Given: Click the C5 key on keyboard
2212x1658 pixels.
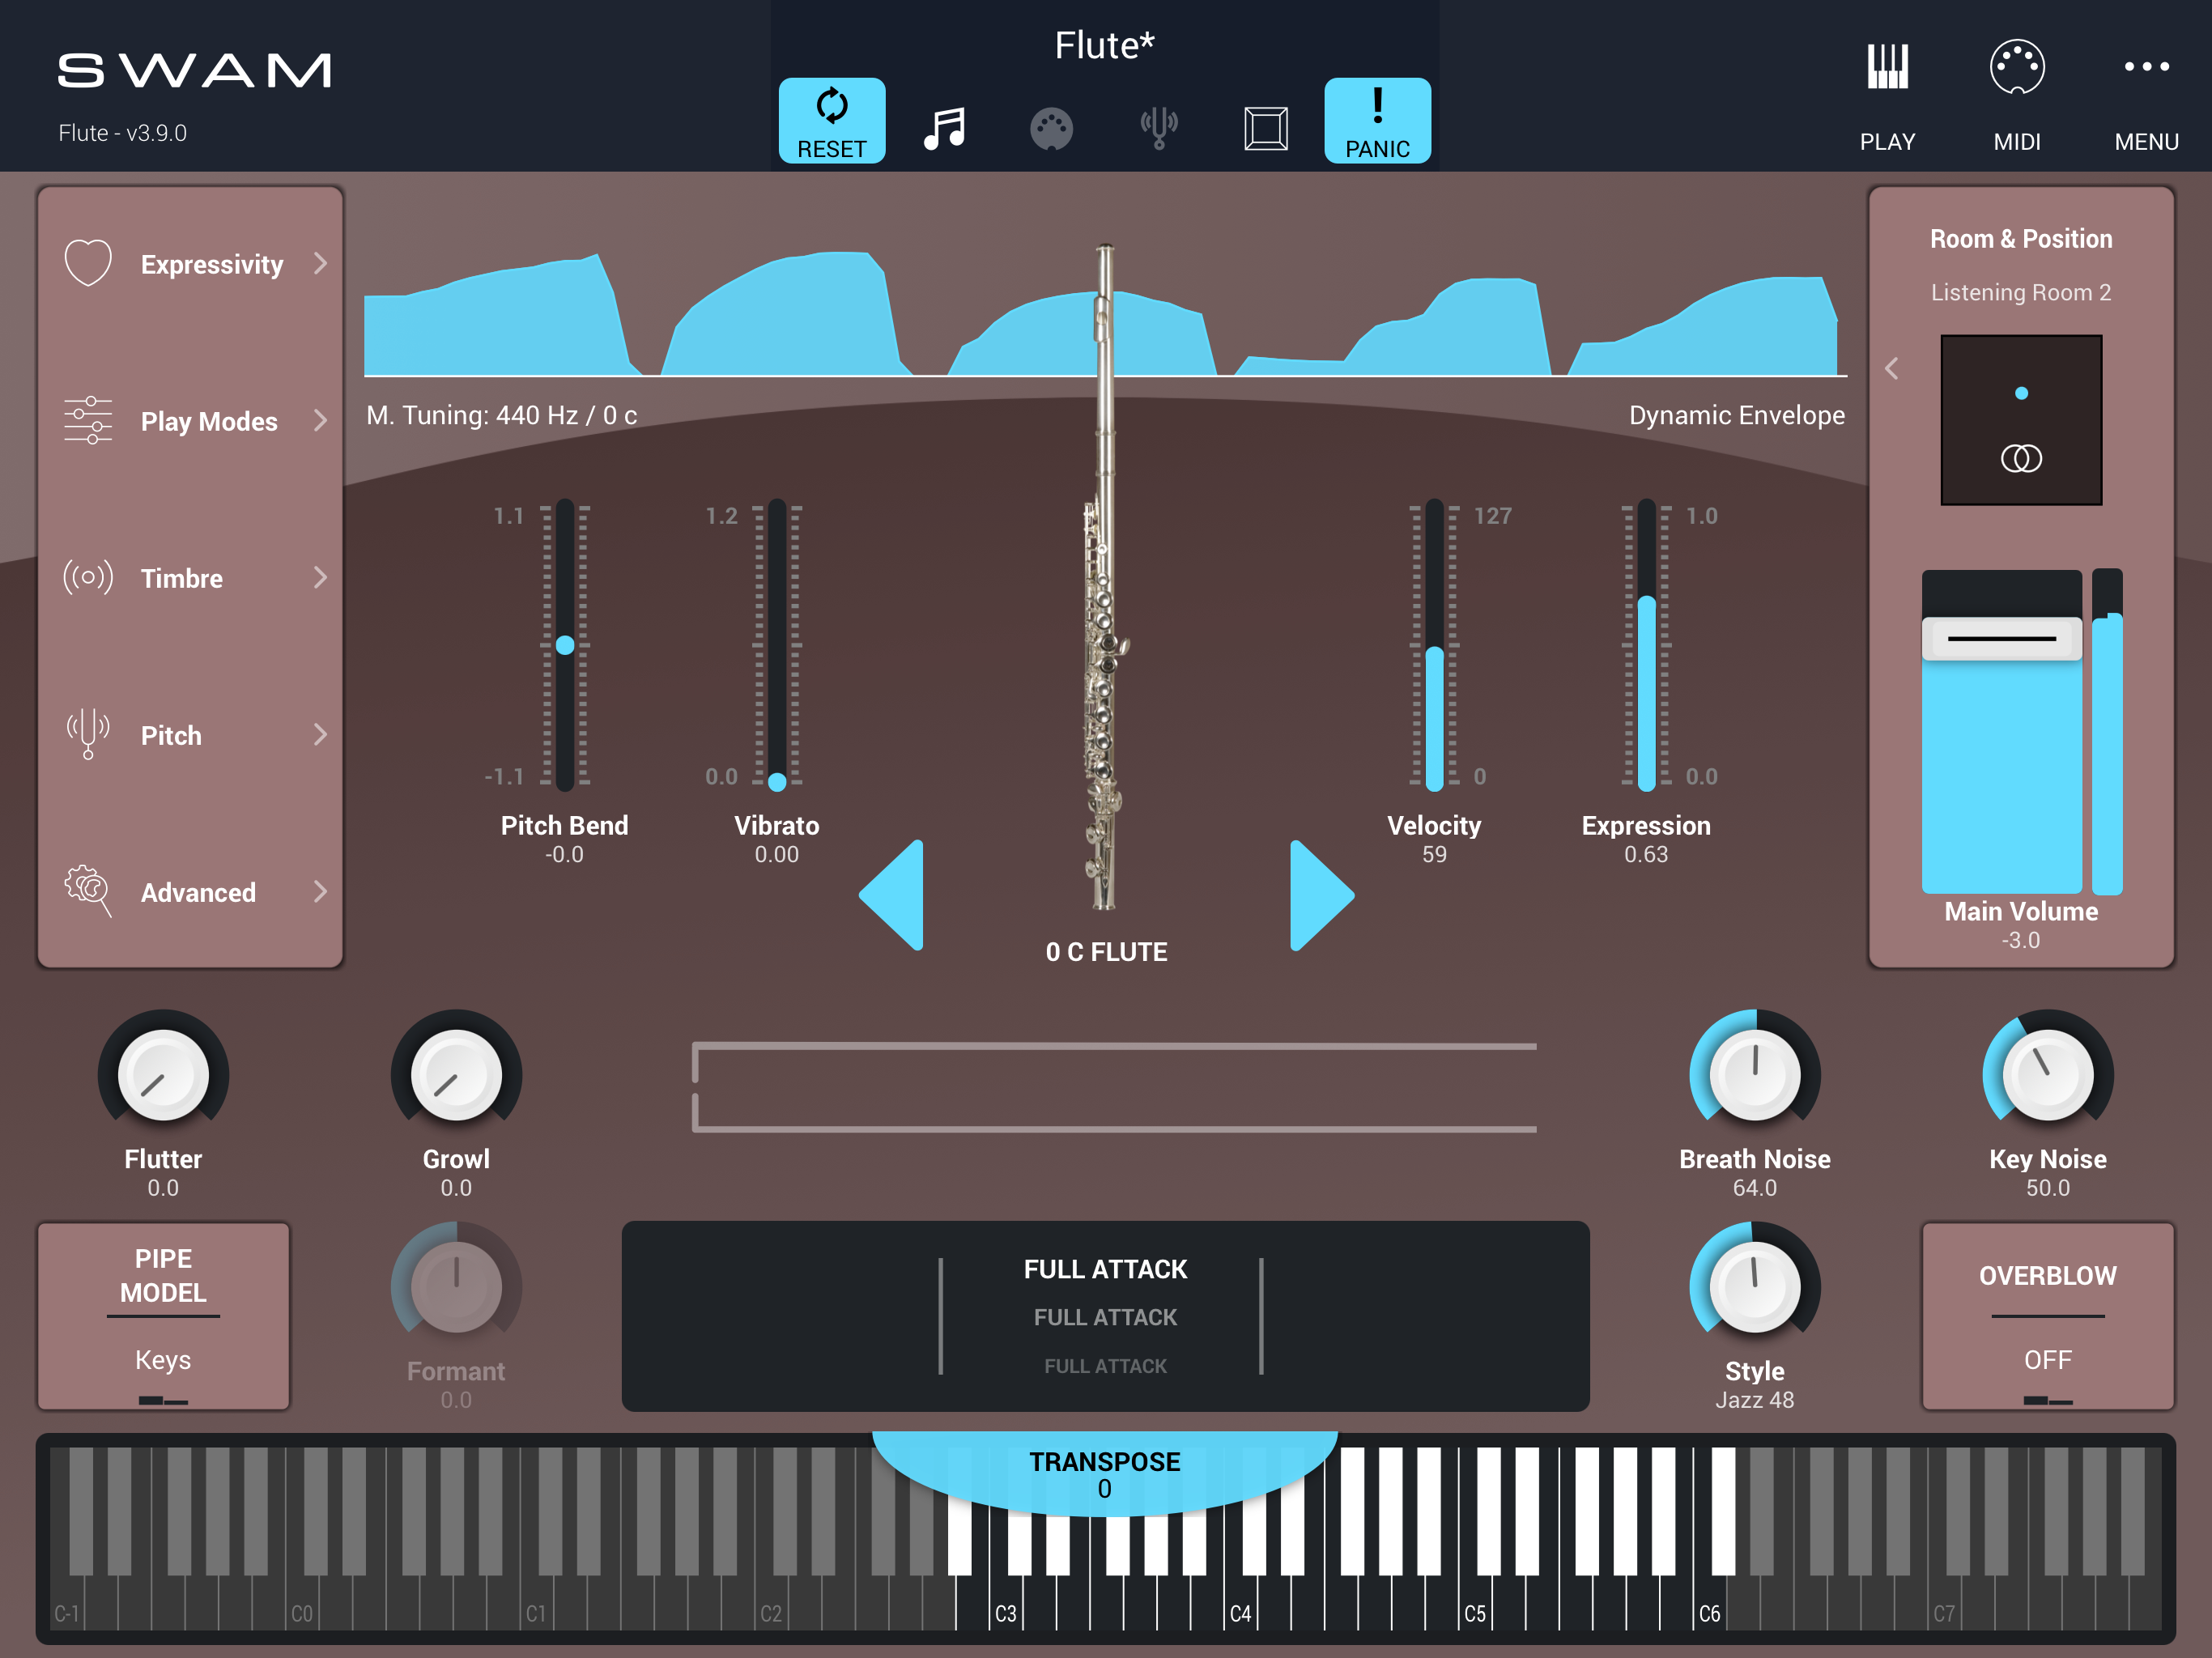Looking at the screenshot, I should click(x=1475, y=1603).
